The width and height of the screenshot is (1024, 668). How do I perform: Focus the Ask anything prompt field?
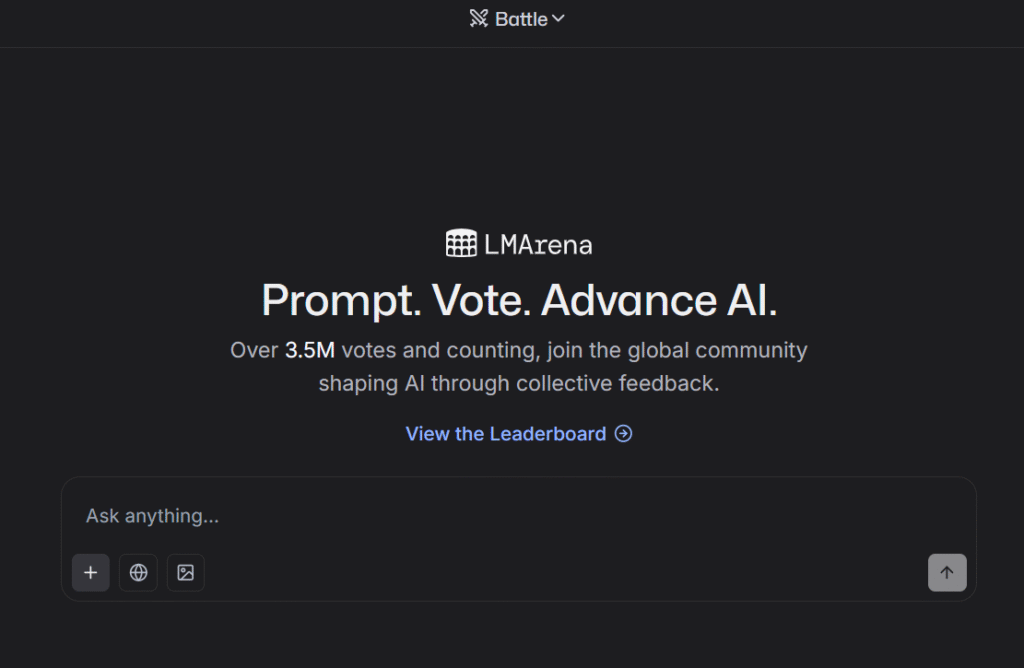(x=519, y=516)
